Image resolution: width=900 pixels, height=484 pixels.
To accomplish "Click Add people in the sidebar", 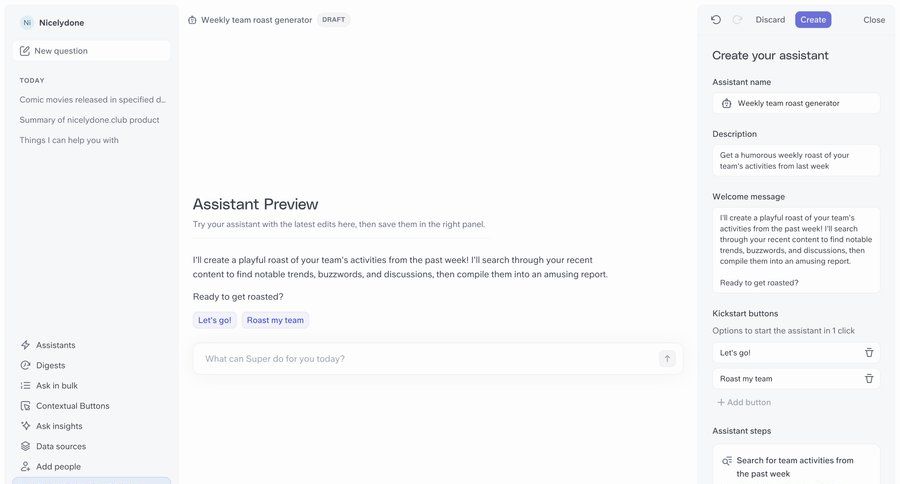I will [x=58, y=466].
